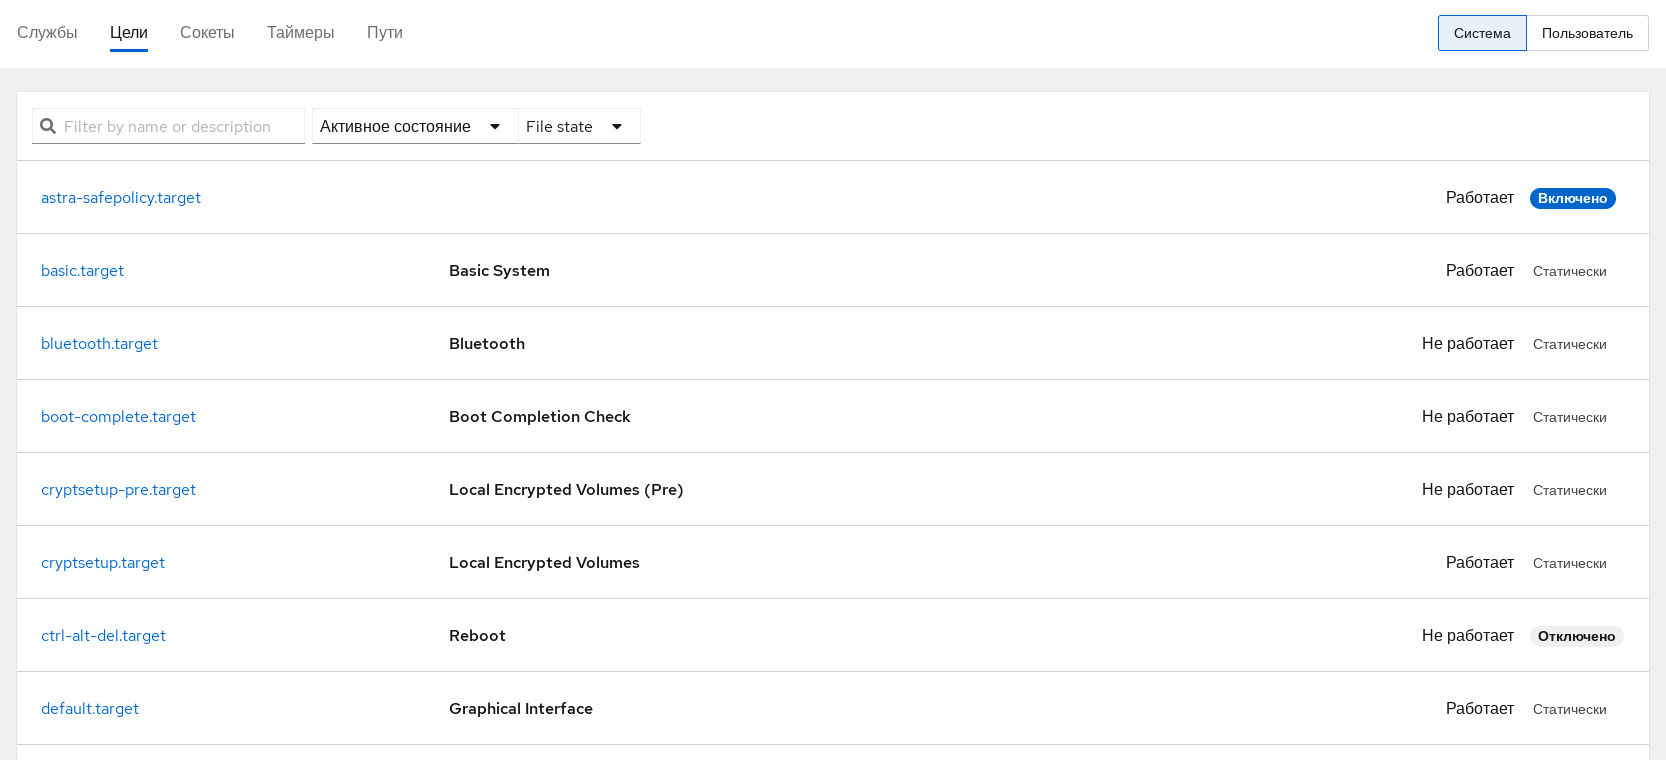Select the cryptsetup.target link
The width and height of the screenshot is (1666, 760).
click(x=103, y=563)
